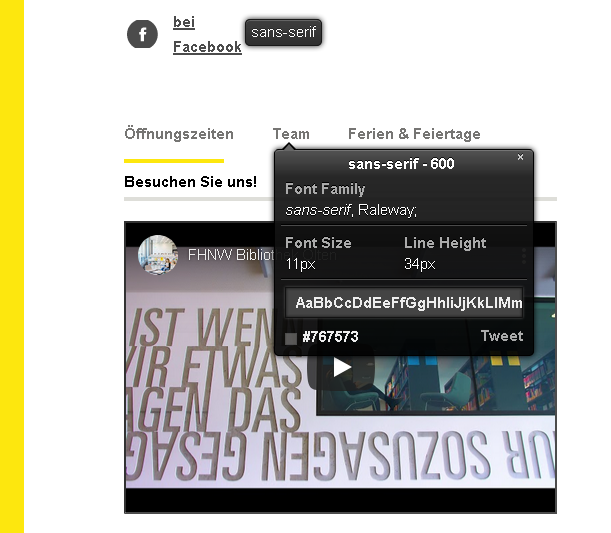Click the FHNW Bibliothek channel avatar
This screenshot has height=533, width=611.
point(158,255)
